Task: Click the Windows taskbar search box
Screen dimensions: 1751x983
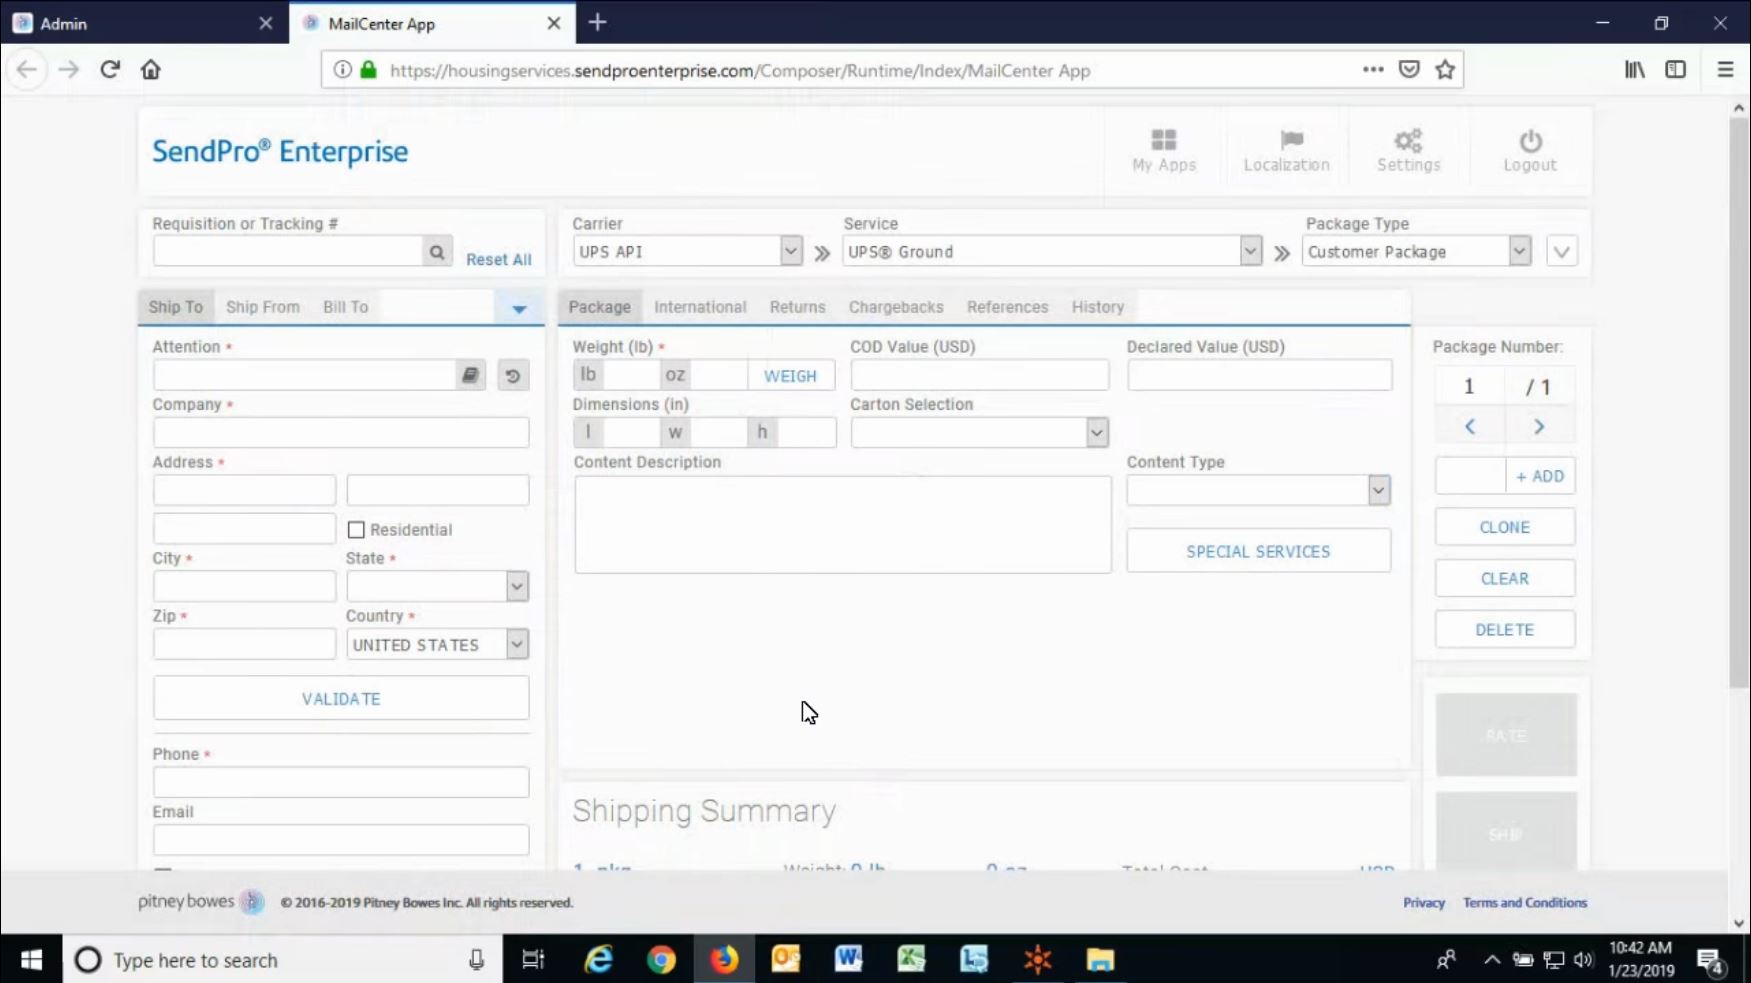Action: click(x=283, y=960)
